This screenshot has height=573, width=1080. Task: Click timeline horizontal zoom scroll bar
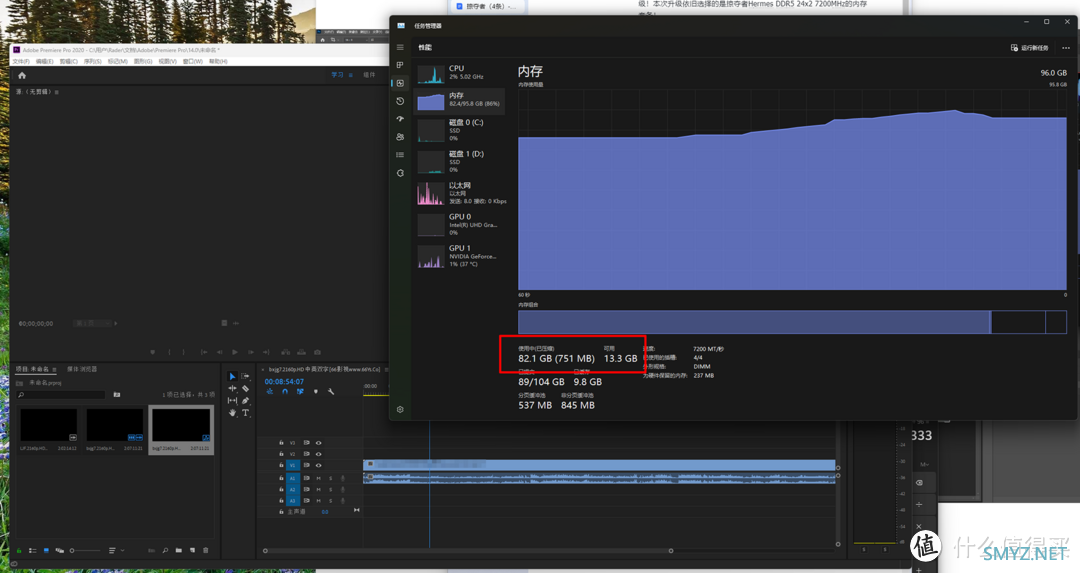tap(468, 551)
